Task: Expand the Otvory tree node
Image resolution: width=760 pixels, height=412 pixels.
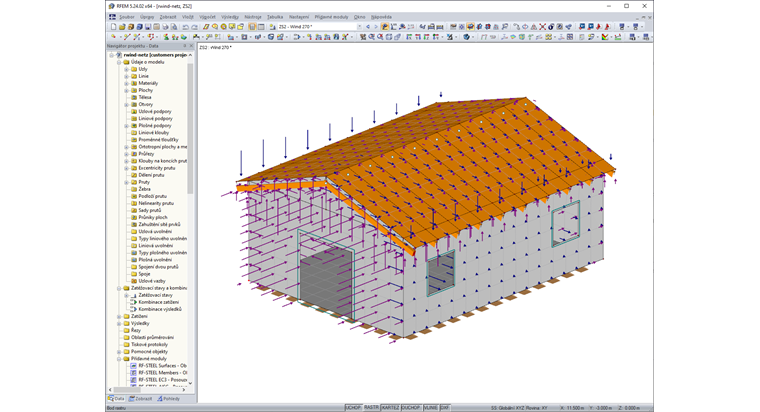Action: [127, 104]
